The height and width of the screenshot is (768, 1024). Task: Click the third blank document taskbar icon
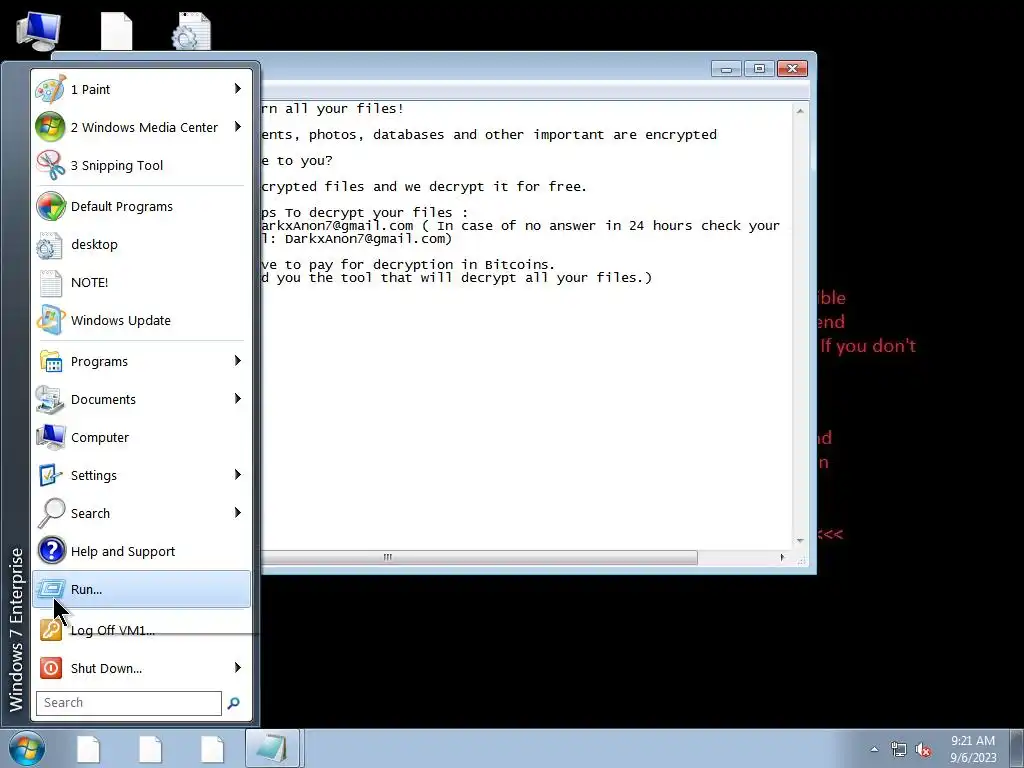[212, 749]
